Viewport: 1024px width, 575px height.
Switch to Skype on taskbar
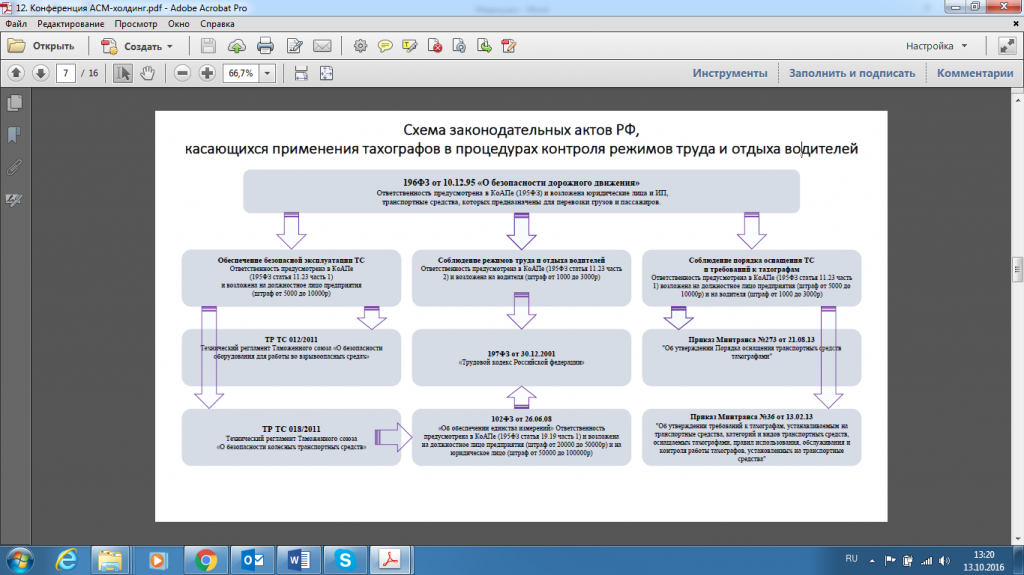point(345,560)
